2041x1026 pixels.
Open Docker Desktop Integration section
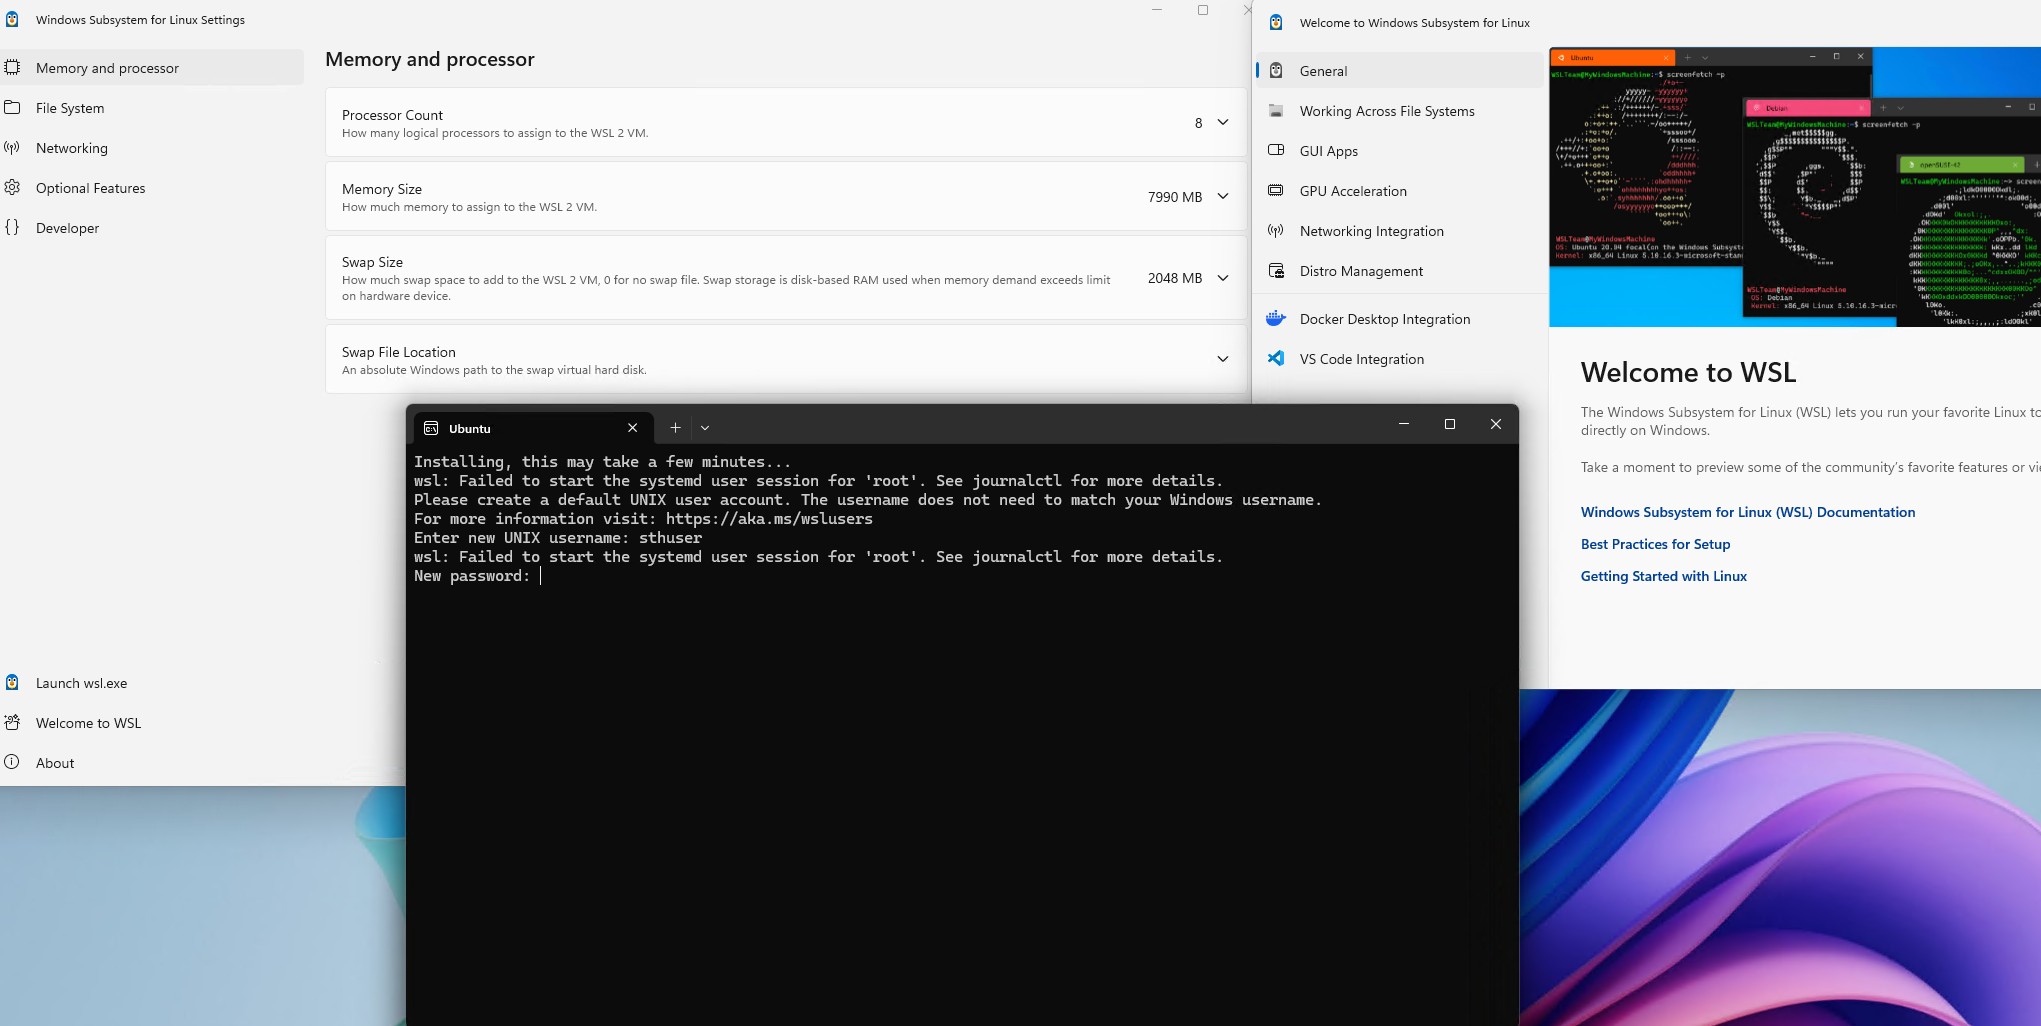1399,319
